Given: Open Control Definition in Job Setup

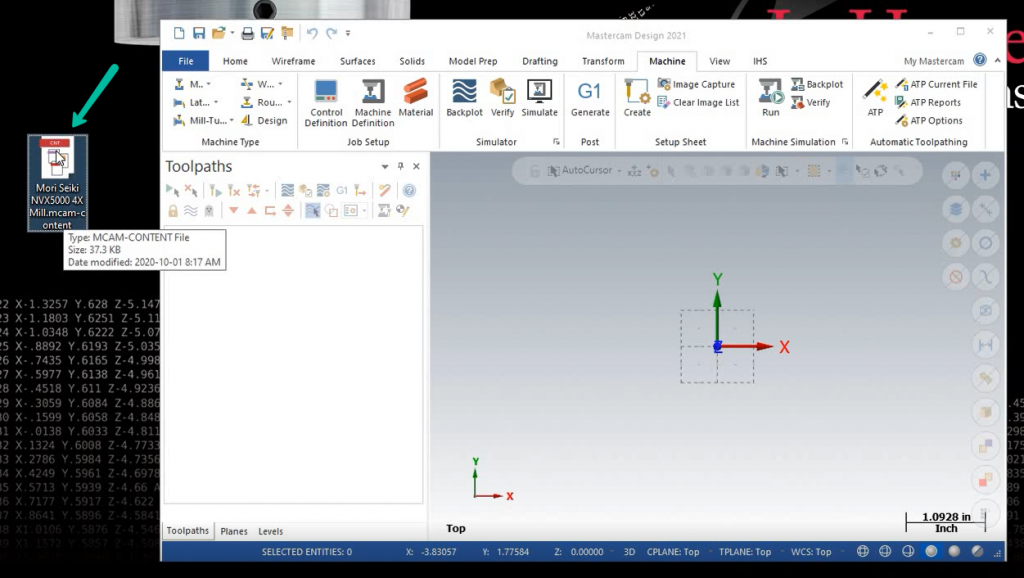Looking at the screenshot, I should click(326, 103).
